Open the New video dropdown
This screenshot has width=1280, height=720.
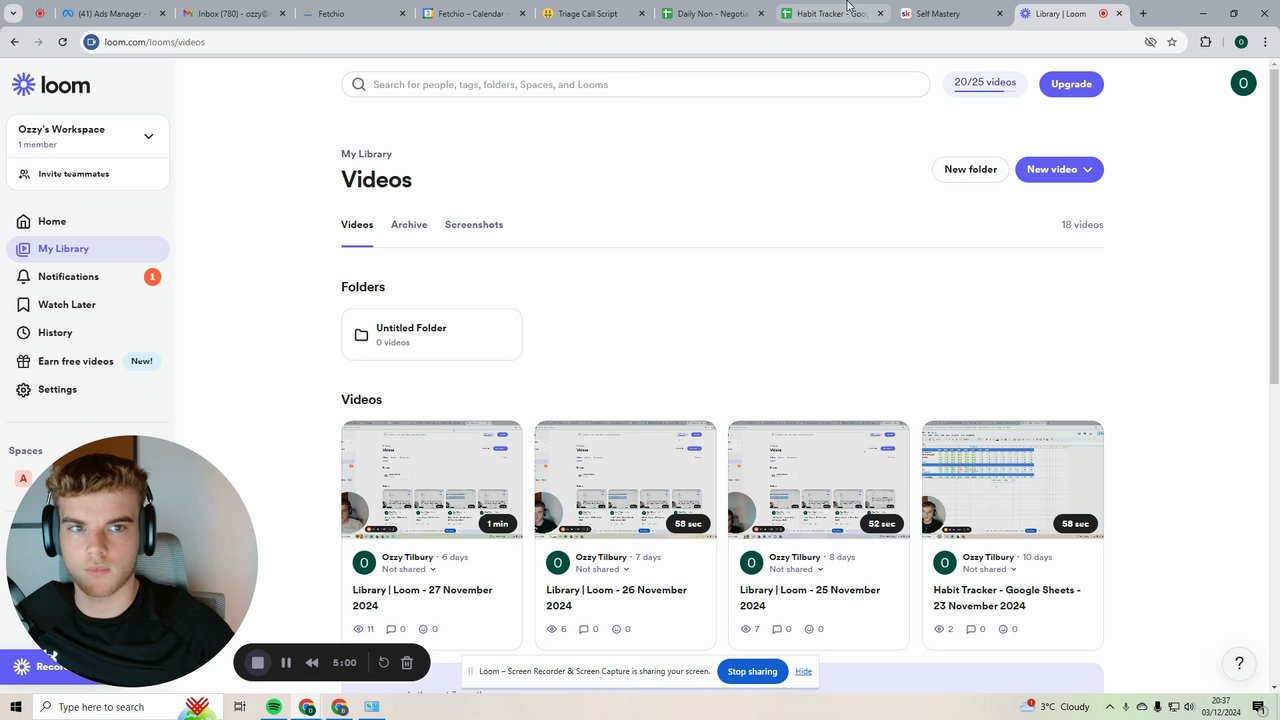(1059, 169)
